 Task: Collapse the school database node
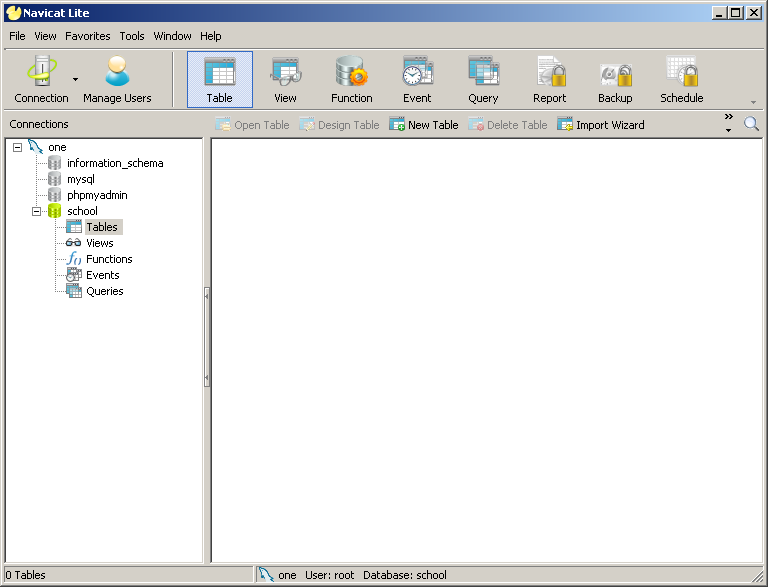click(36, 211)
